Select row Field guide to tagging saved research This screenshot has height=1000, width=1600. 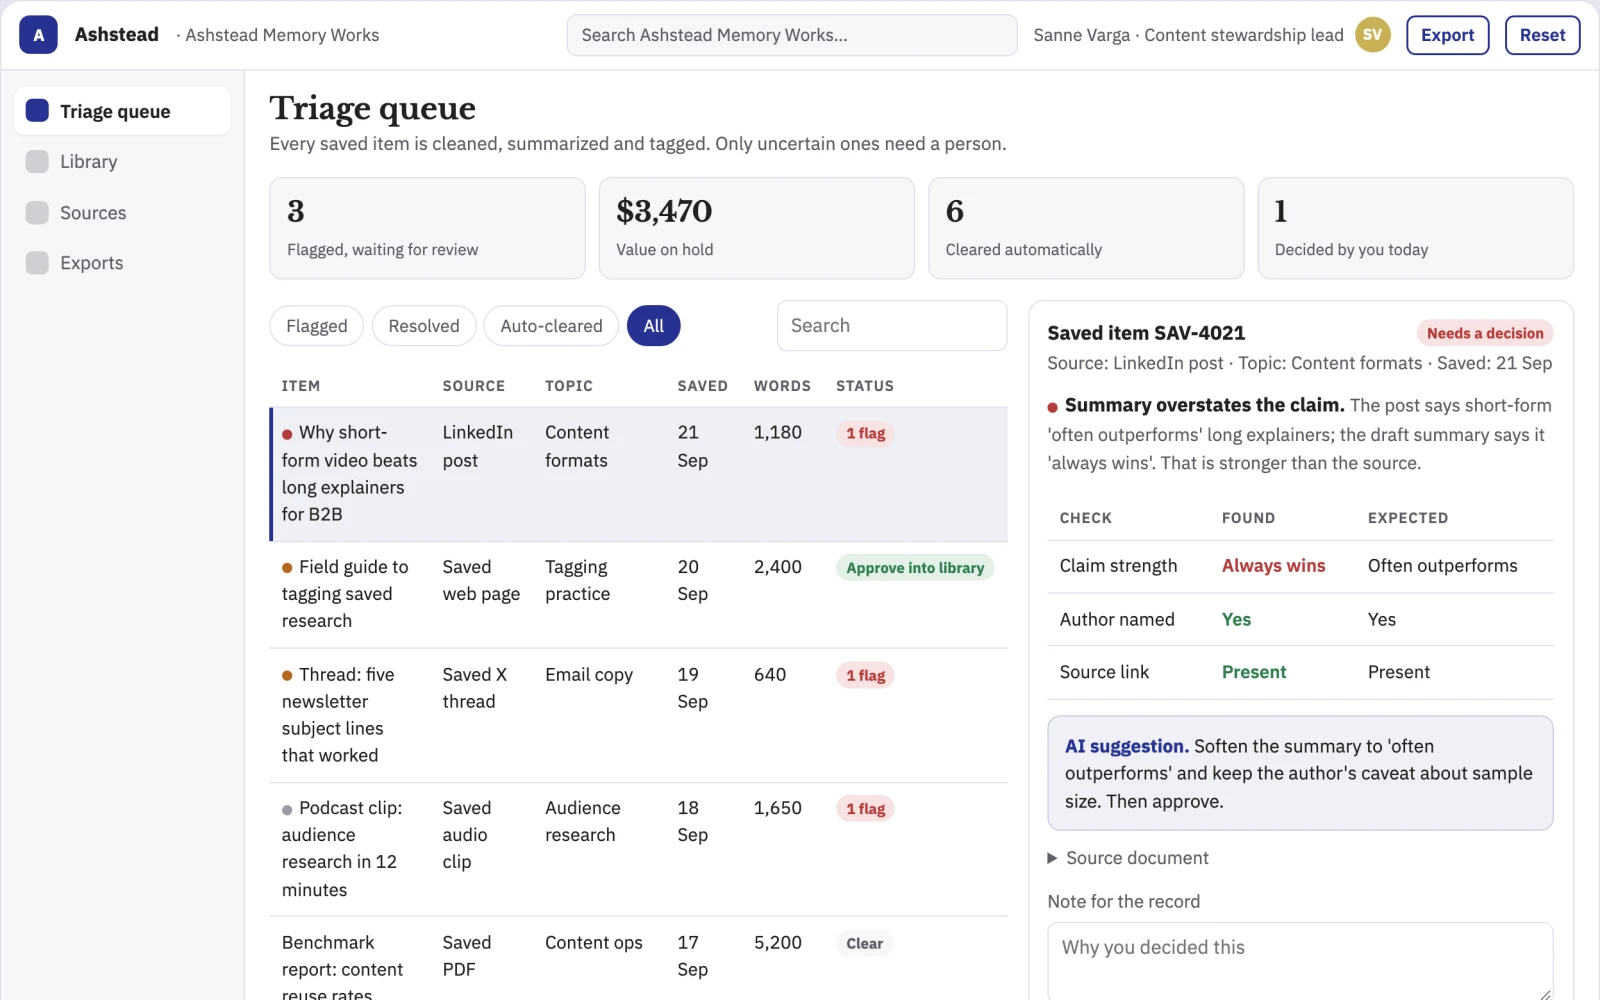point(639,595)
